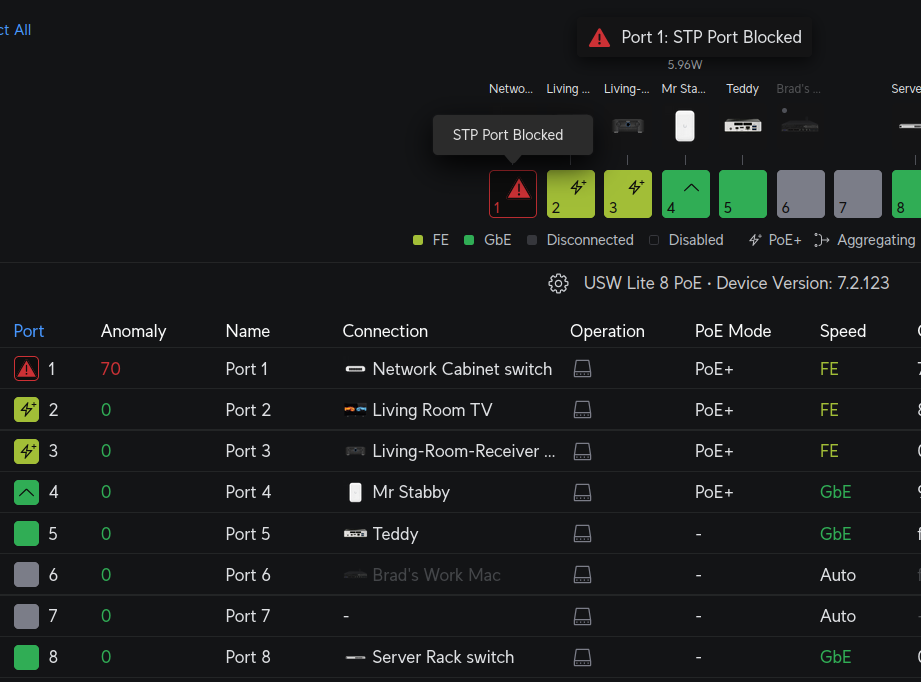Click operation icon for Port 3 row
The width and height of the screenshot is (921, 682).
click(x=582, y=451)
